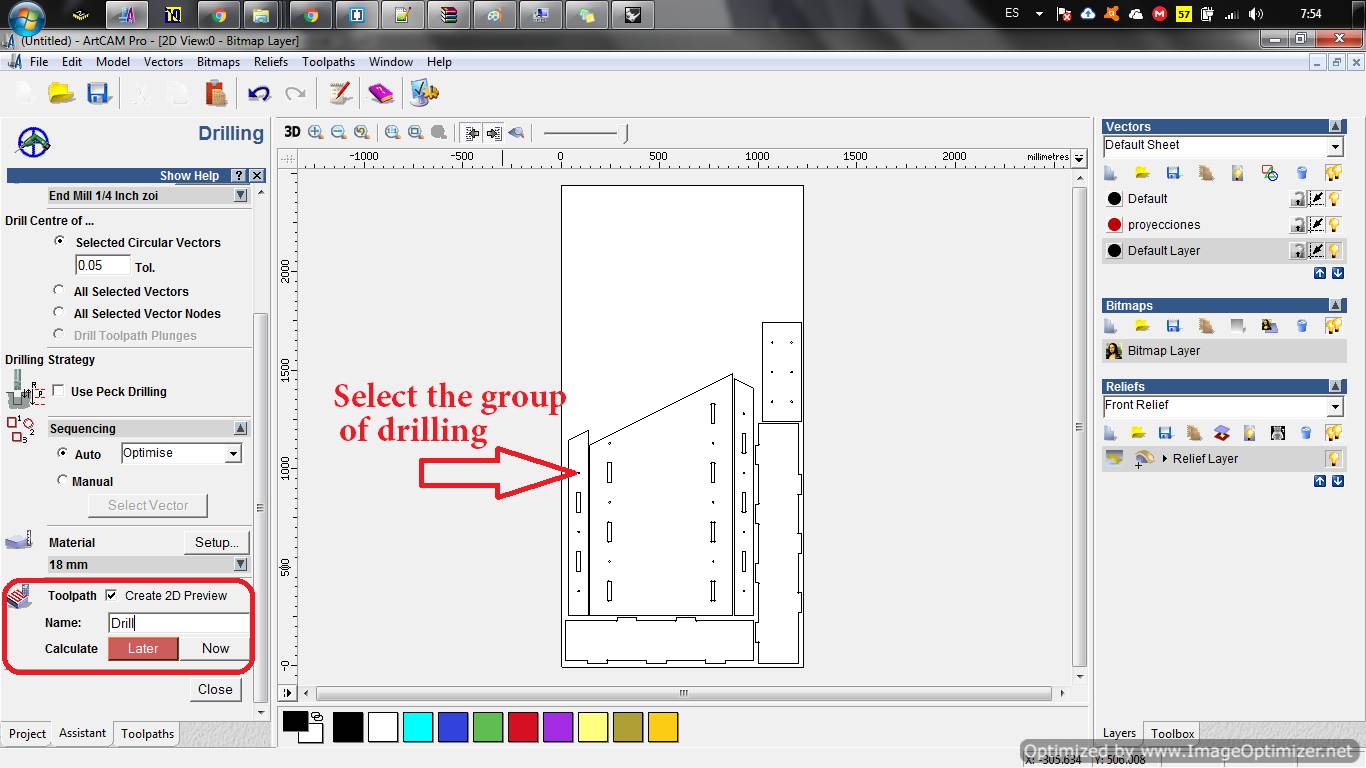Viewport: 1366px width, 768px height.
Task: Open the Reliefs menu
Action: click(x=270, y=62)
